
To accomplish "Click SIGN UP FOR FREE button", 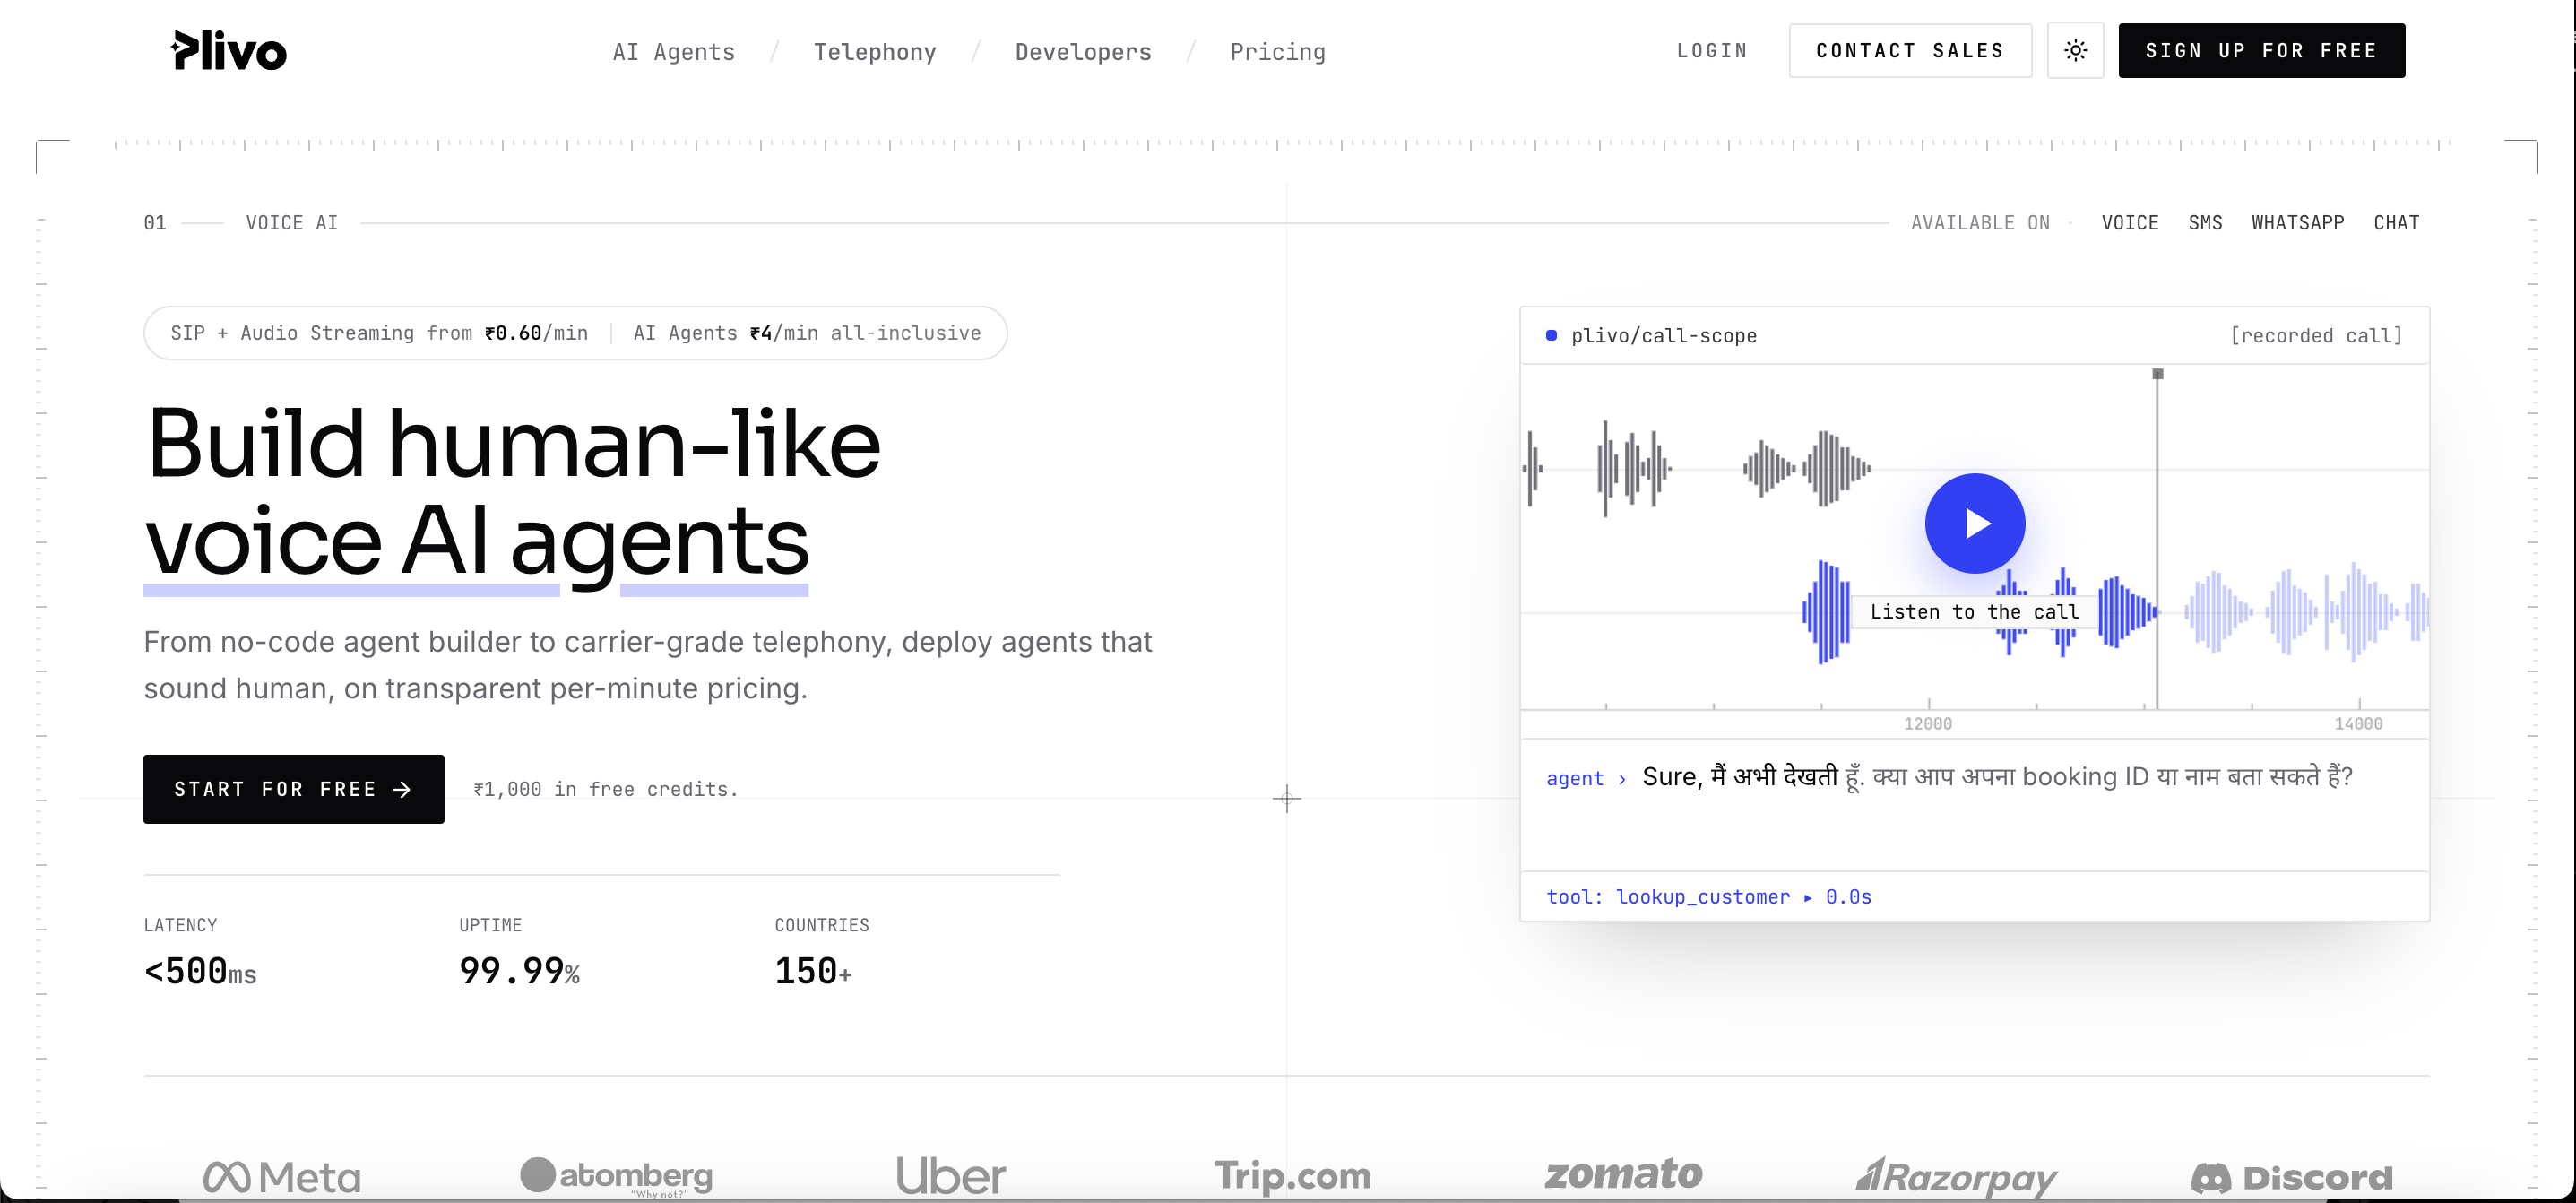I will tap(2261, 50).
